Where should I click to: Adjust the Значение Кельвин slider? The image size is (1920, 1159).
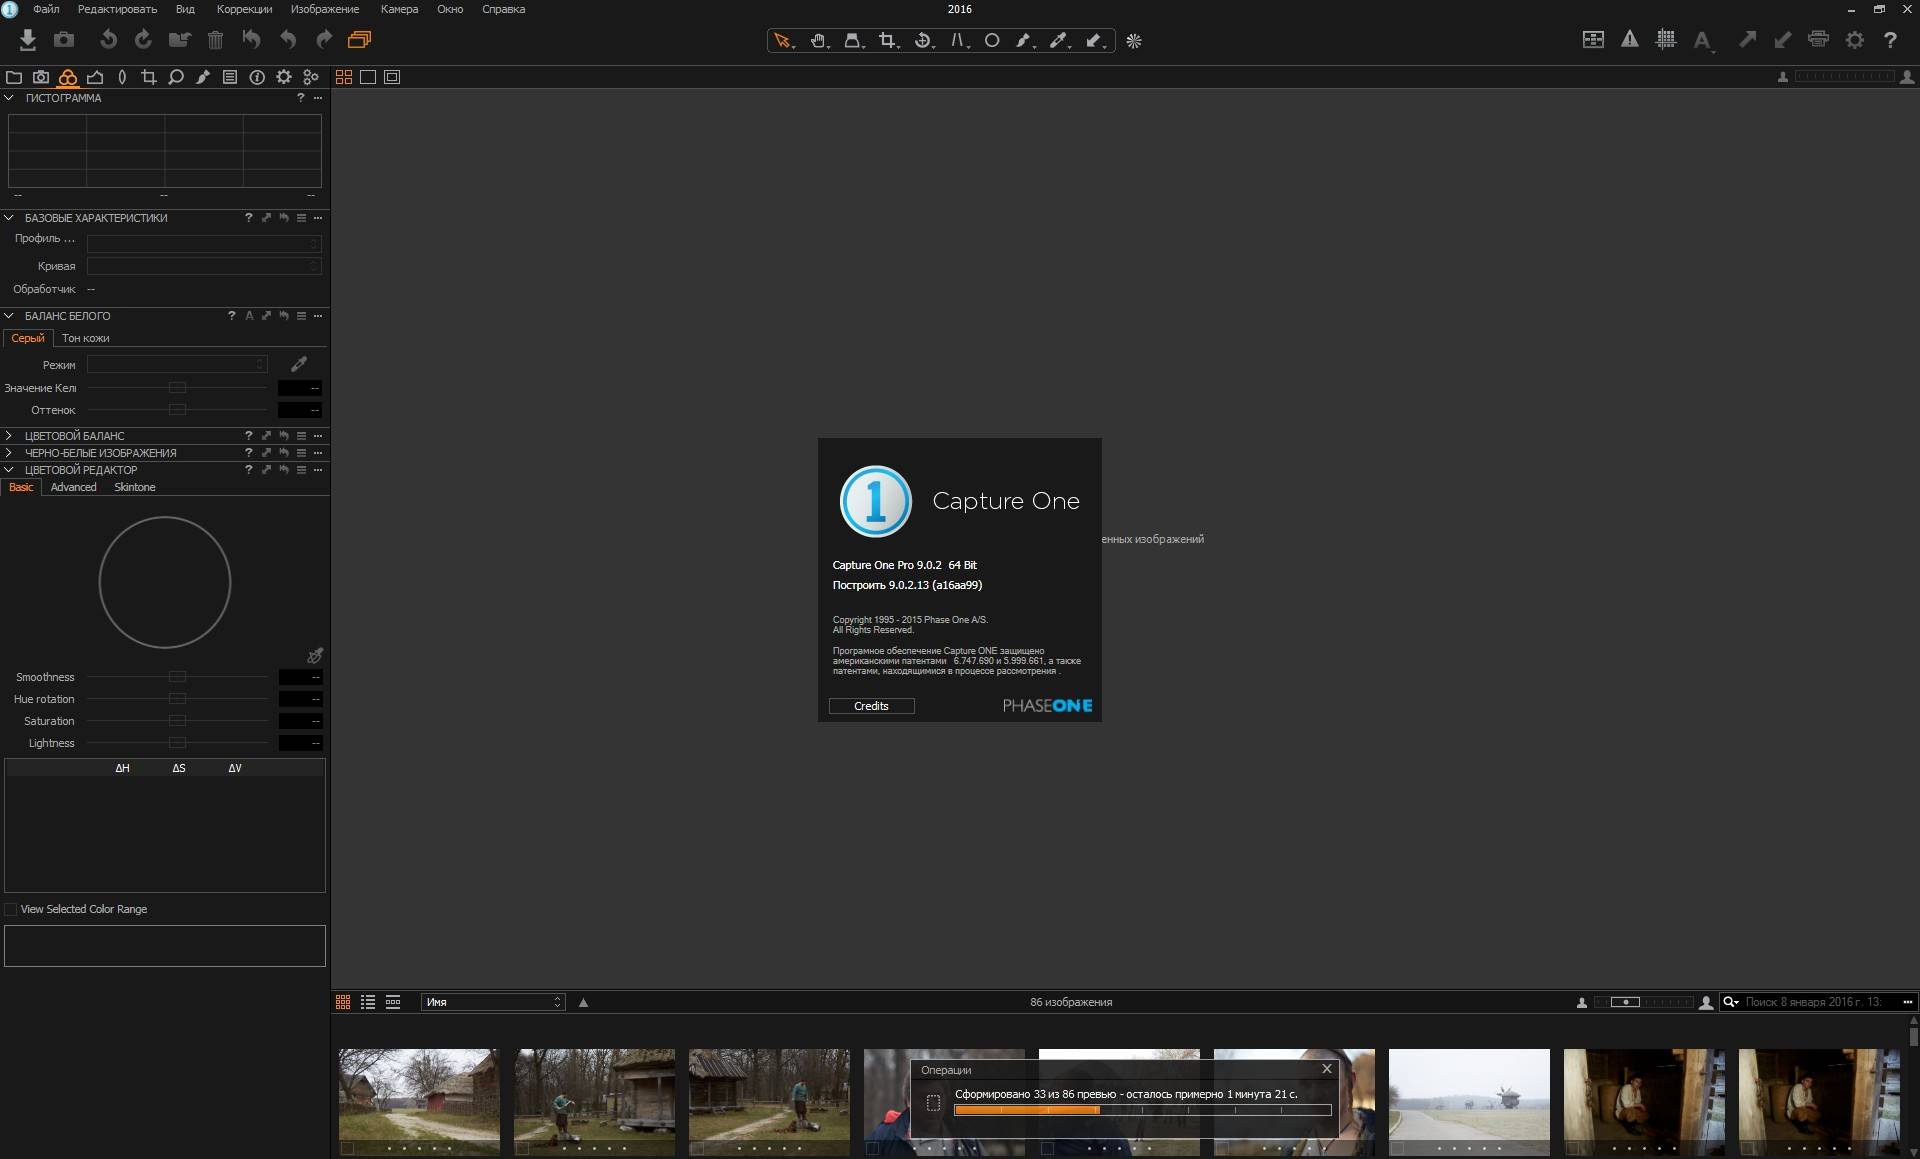point(178,388)
